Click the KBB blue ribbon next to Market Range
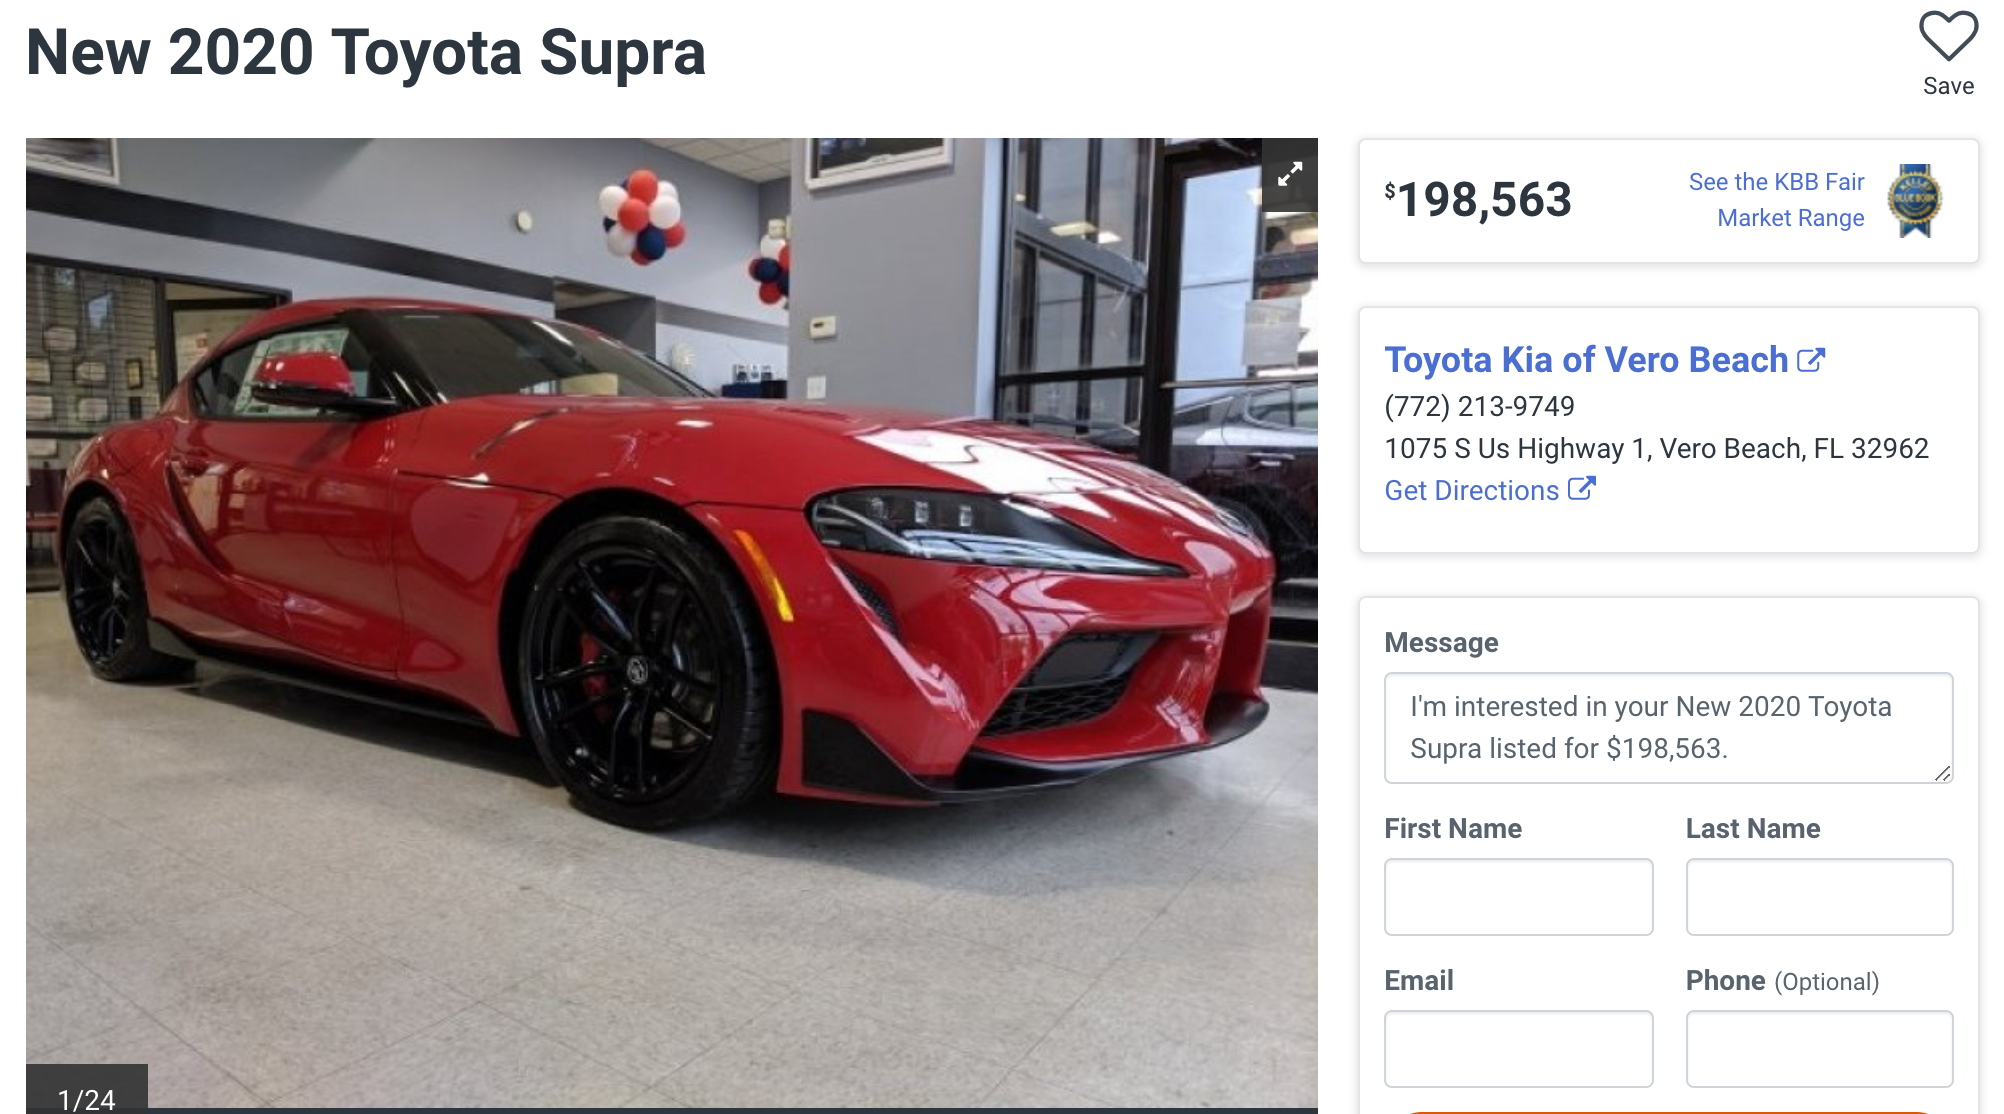The height and width of the screenshot is (1114, 2004). (1914, 199)
